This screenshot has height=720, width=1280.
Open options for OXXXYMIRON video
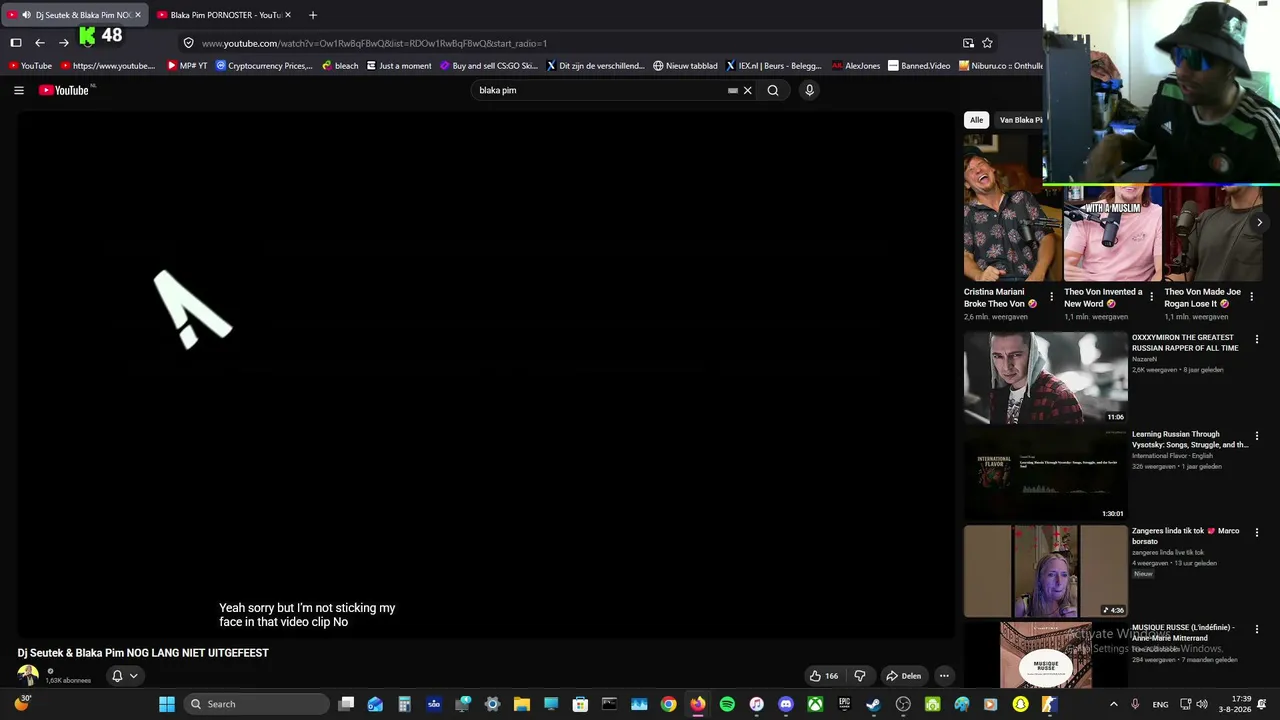click(1257, 340)
